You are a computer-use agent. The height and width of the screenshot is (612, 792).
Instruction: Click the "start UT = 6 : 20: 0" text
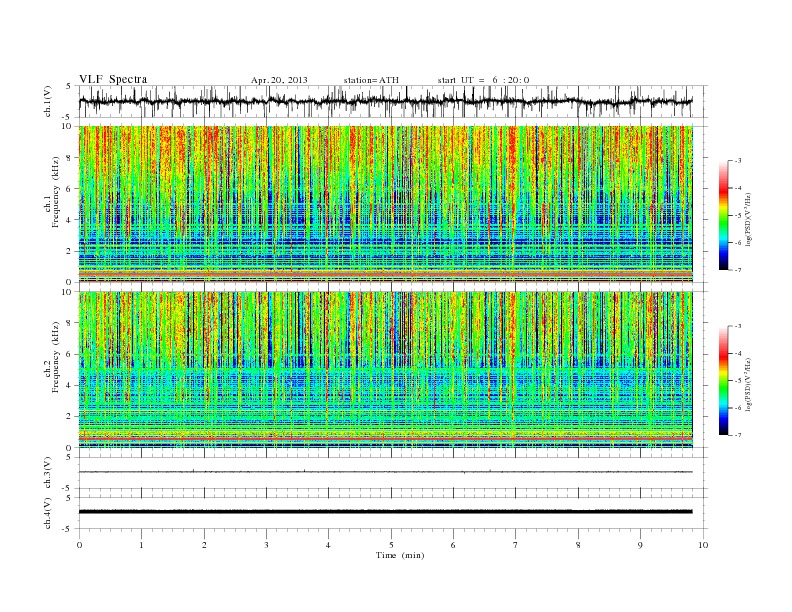(x=483, y=80)
